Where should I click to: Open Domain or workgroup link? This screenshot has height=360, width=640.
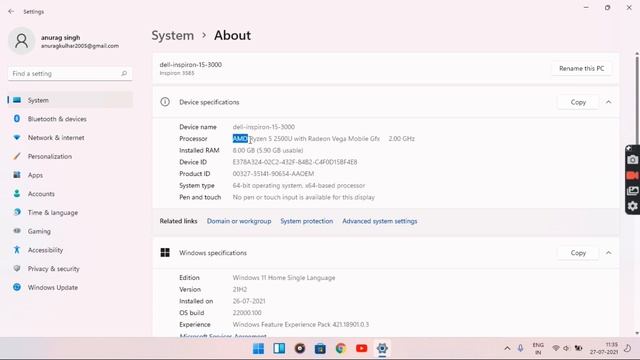click(239, 221)
